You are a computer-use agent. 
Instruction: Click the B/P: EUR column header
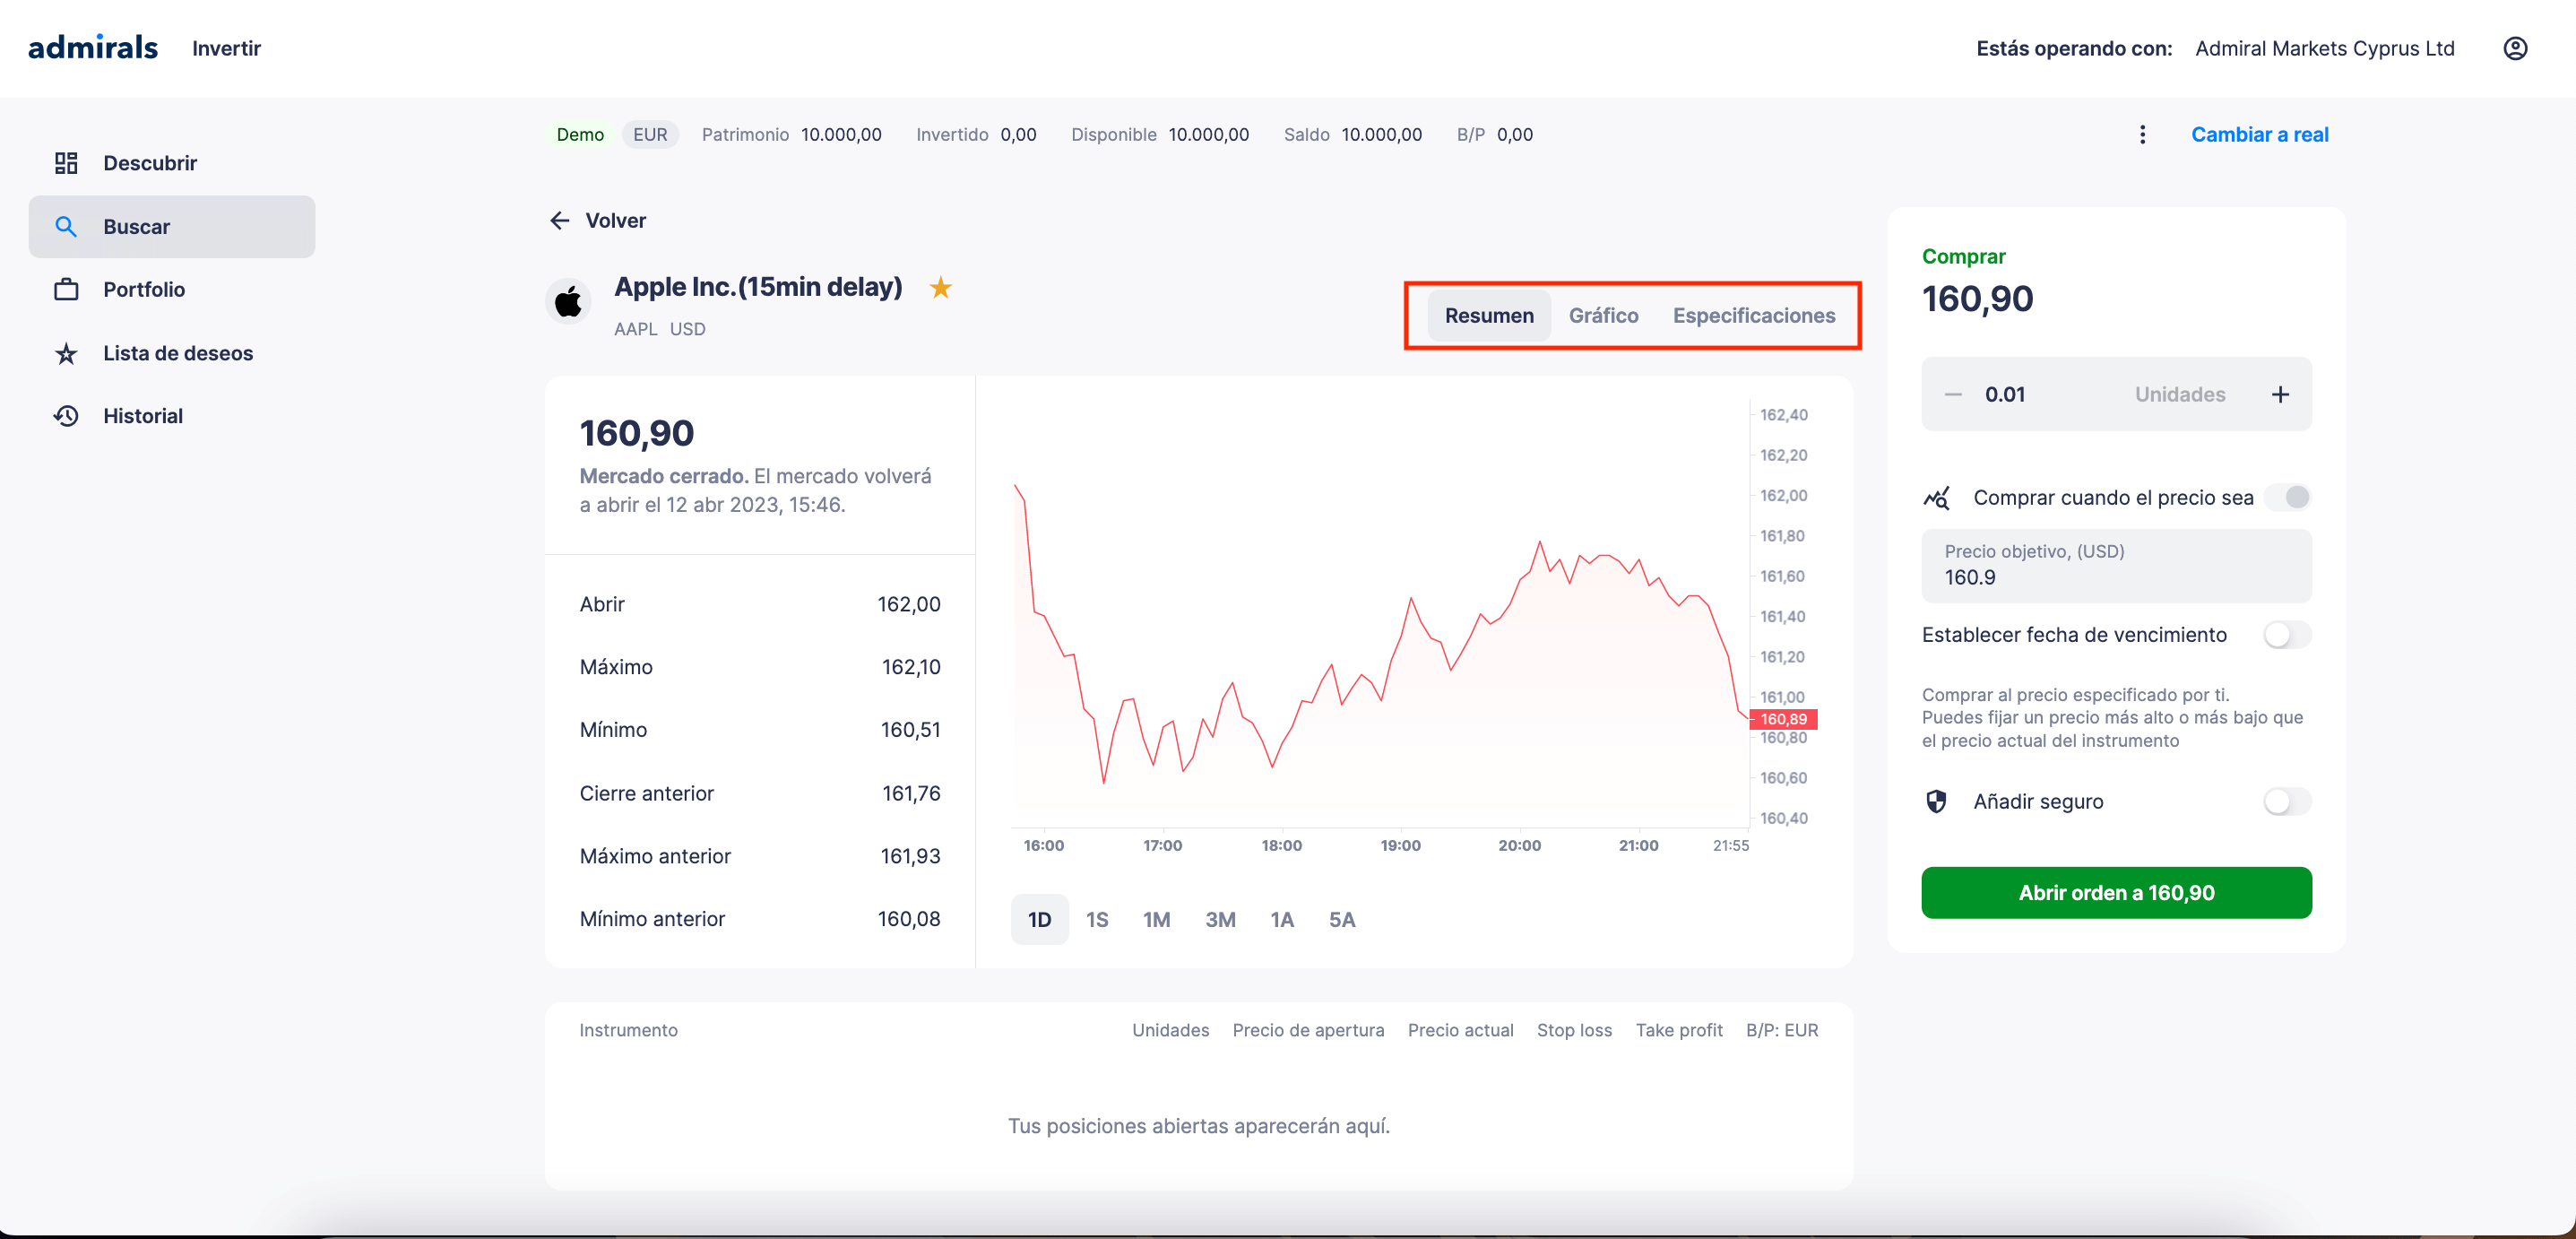click(x=1782, y=1030)
